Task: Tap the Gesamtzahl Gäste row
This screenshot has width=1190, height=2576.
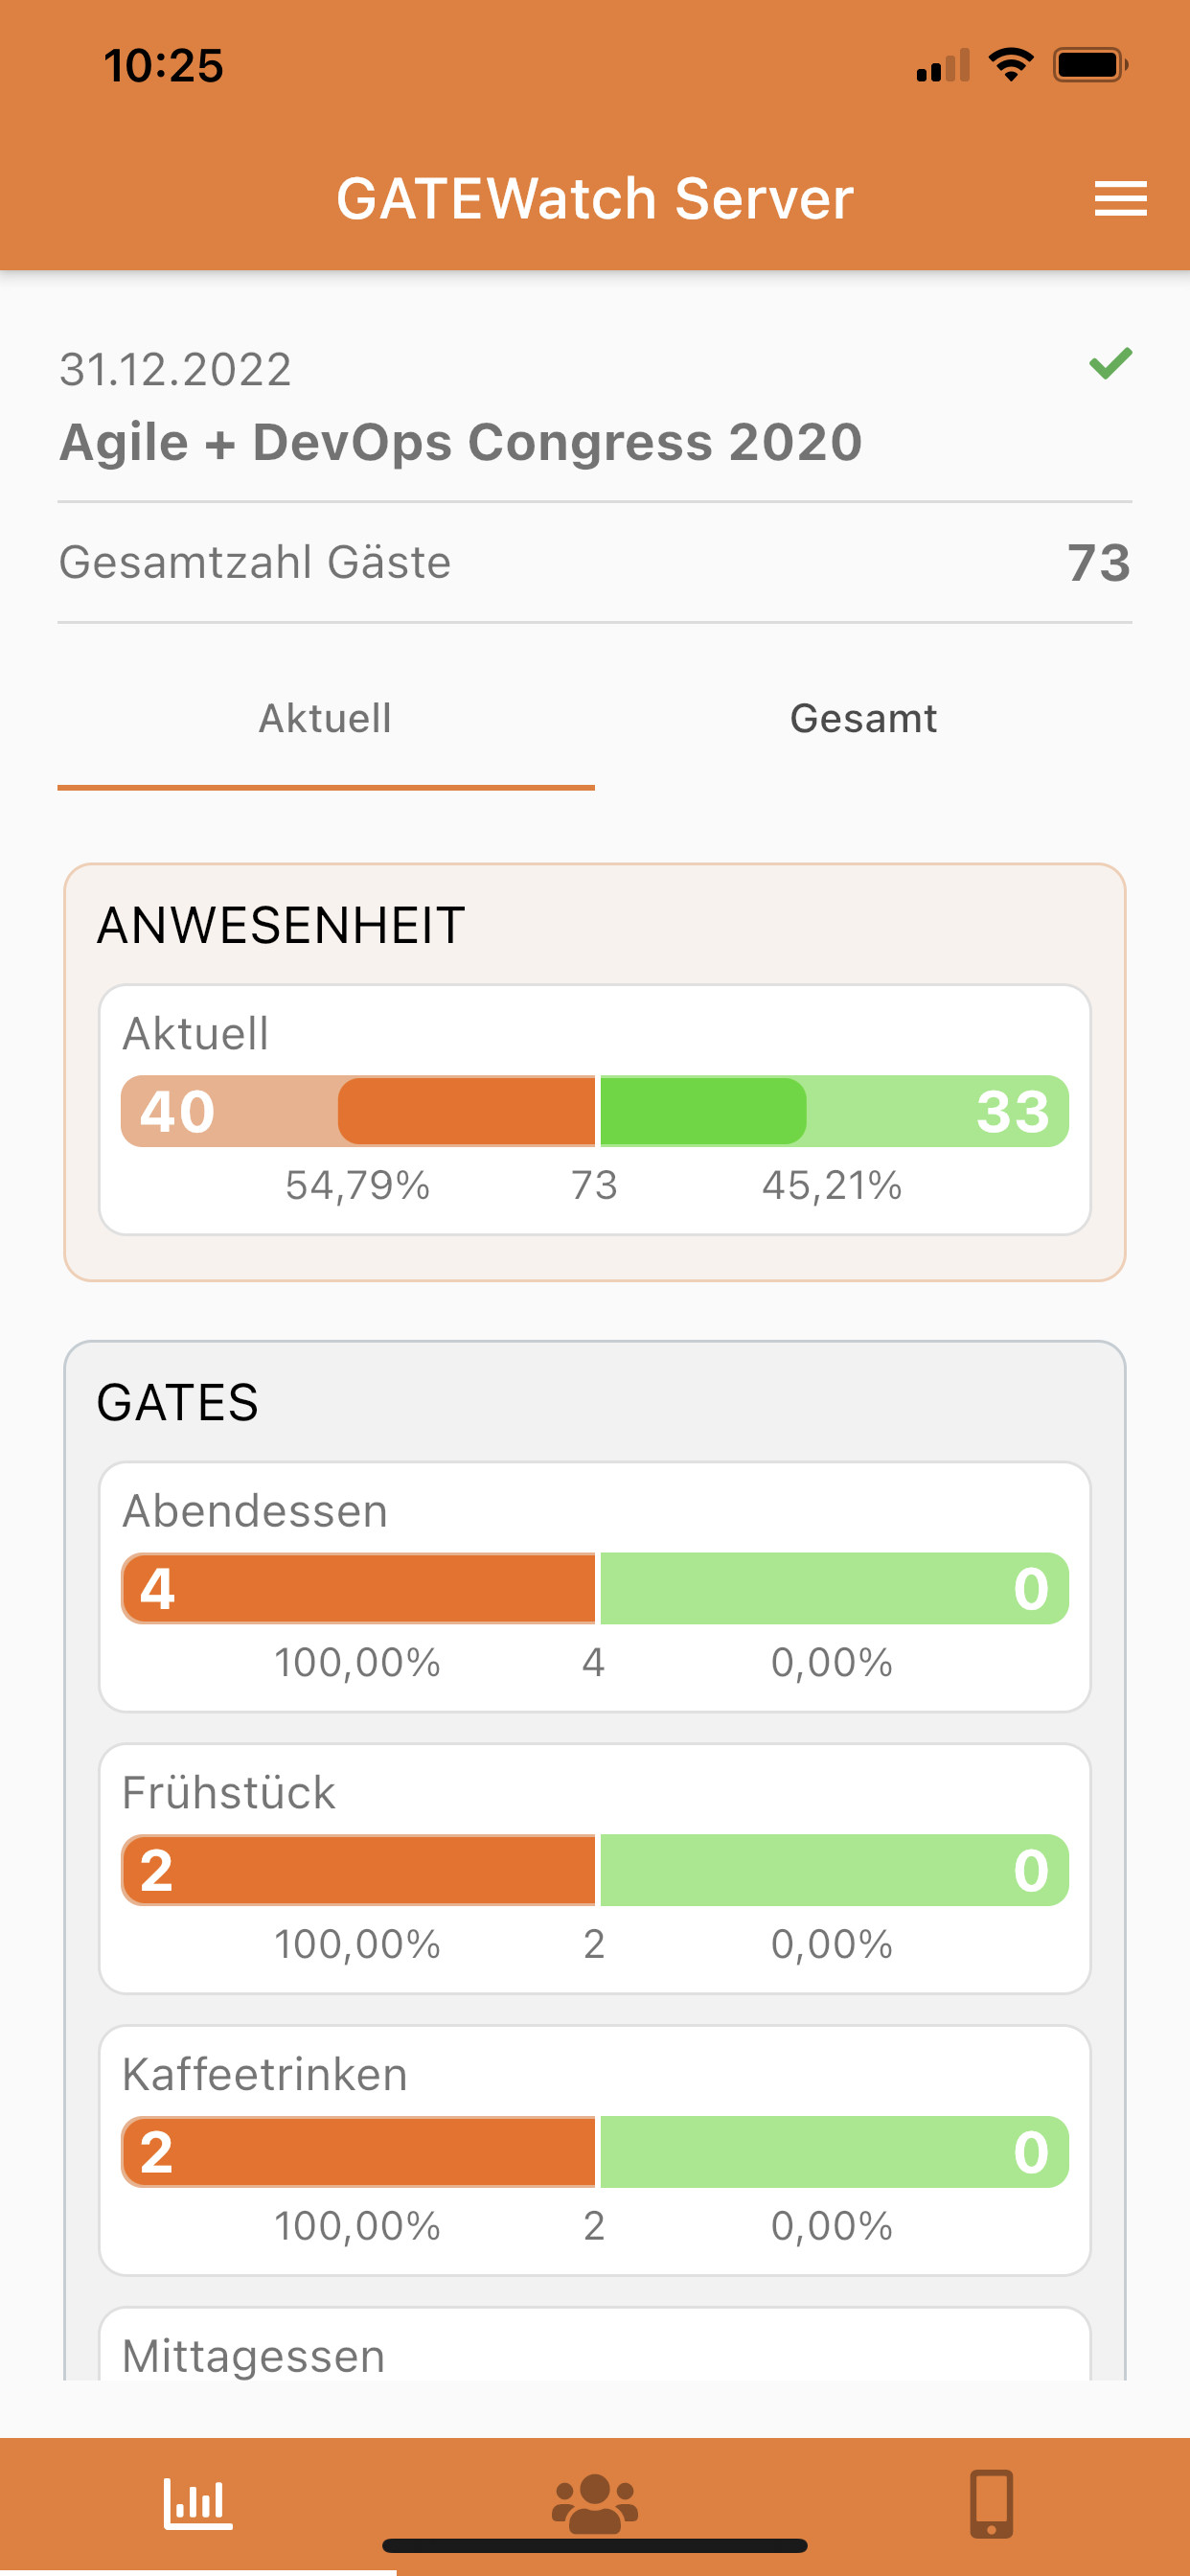Action: coord(595,562)
